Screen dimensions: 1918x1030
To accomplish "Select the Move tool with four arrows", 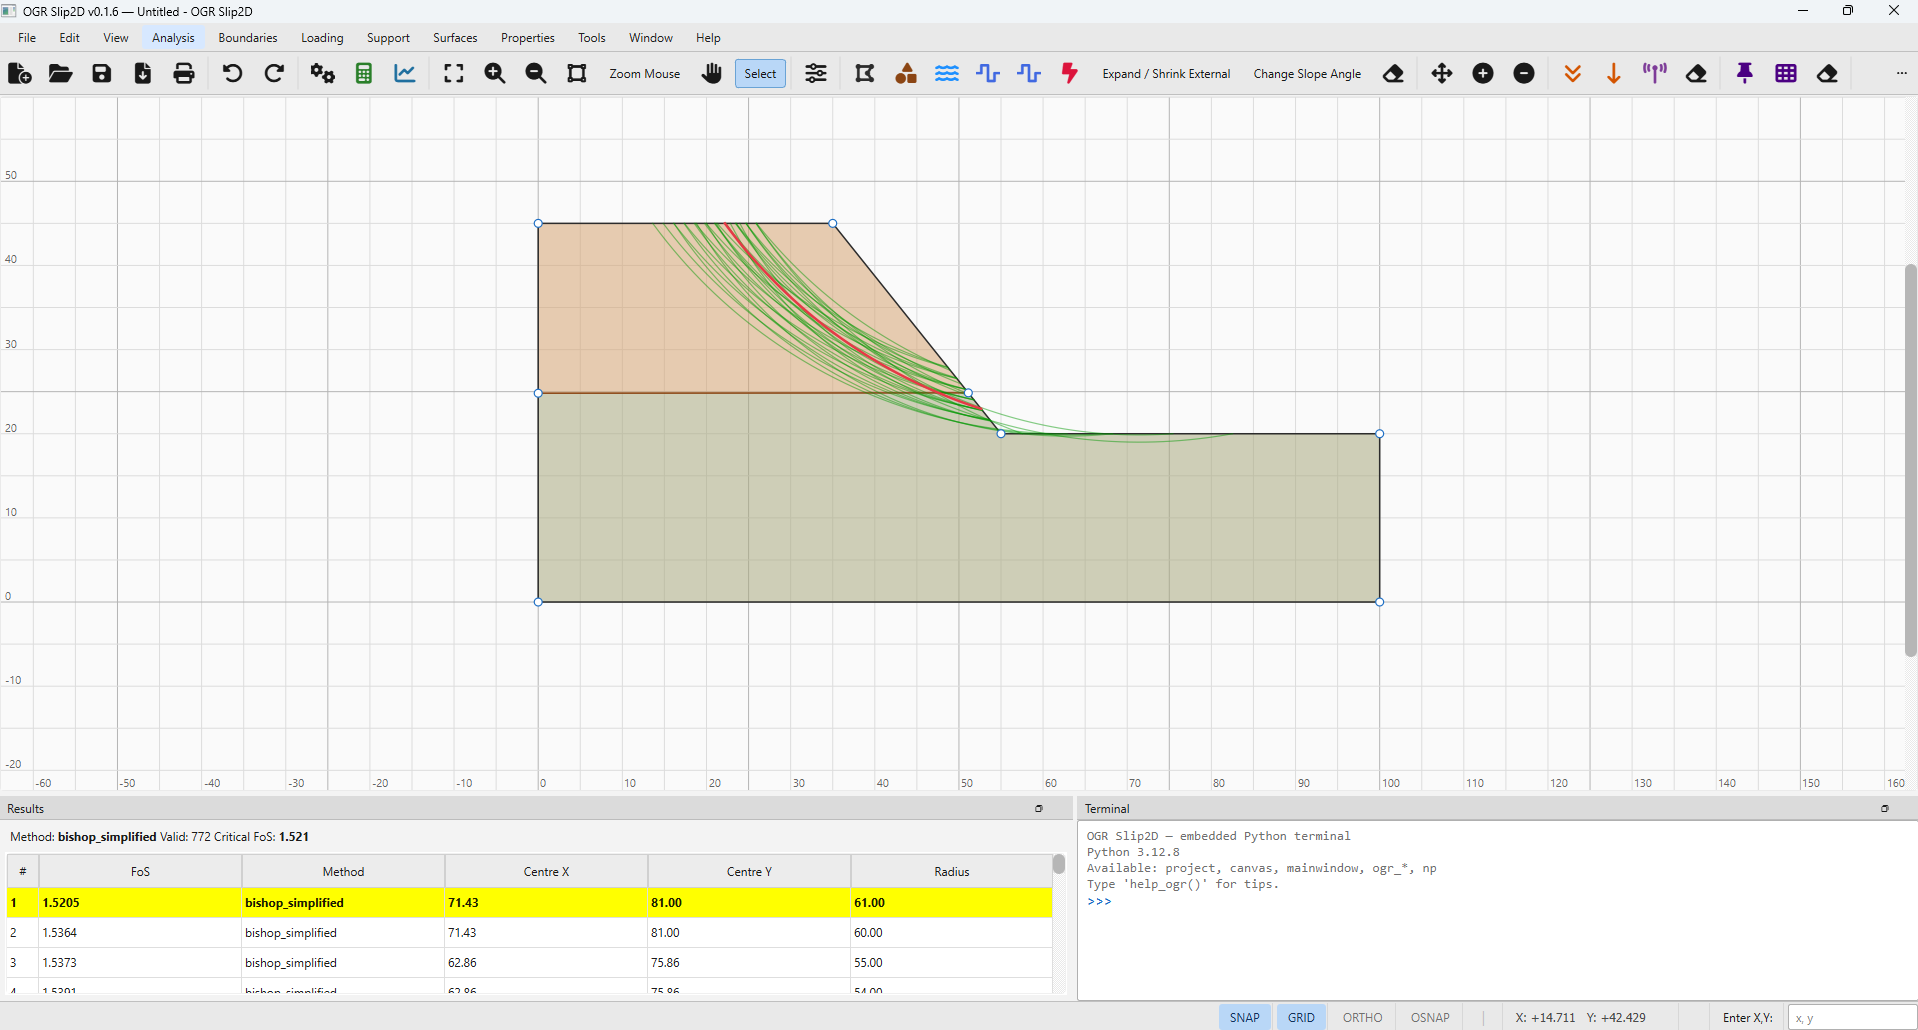I will point(1441,73).
